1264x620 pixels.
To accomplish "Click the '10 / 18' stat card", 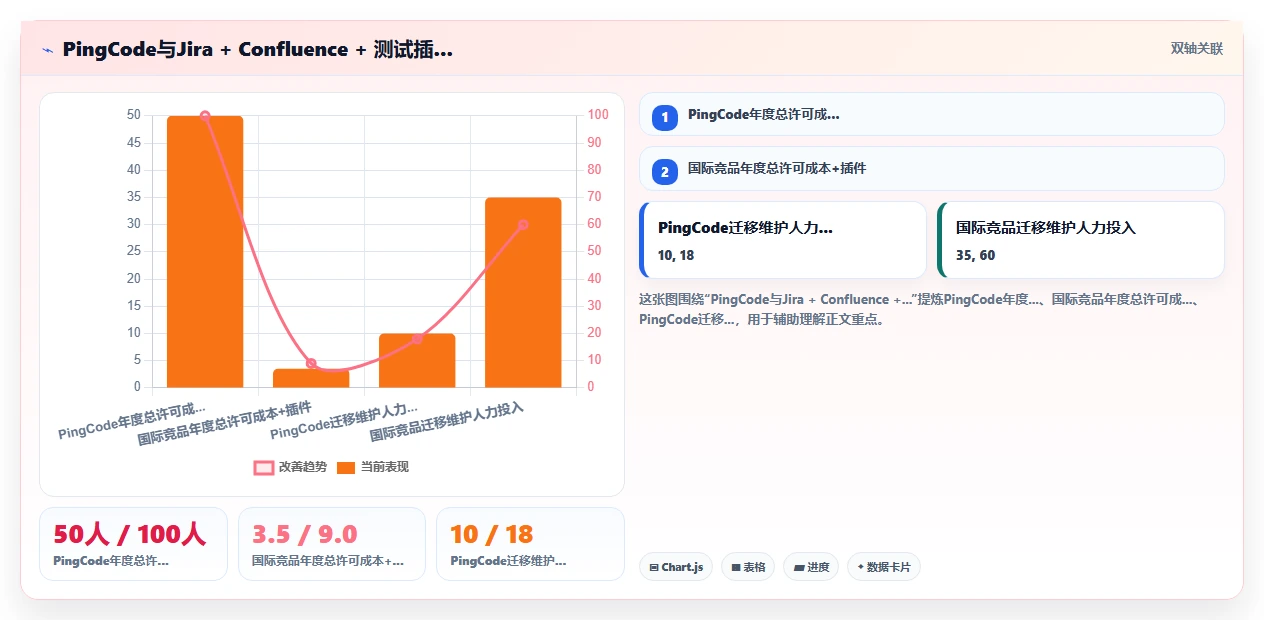I will click(x=530, y=544).
